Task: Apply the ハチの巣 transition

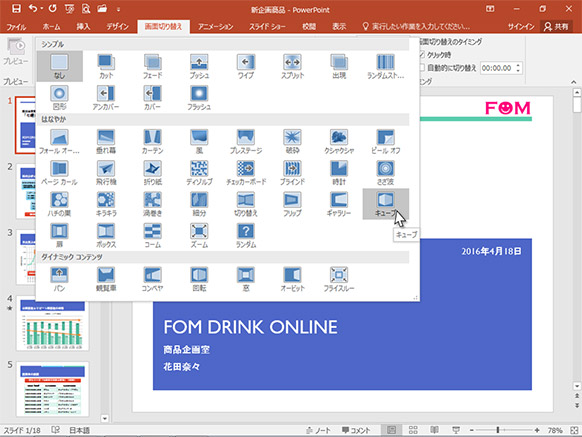Action: tap(59, 204)
